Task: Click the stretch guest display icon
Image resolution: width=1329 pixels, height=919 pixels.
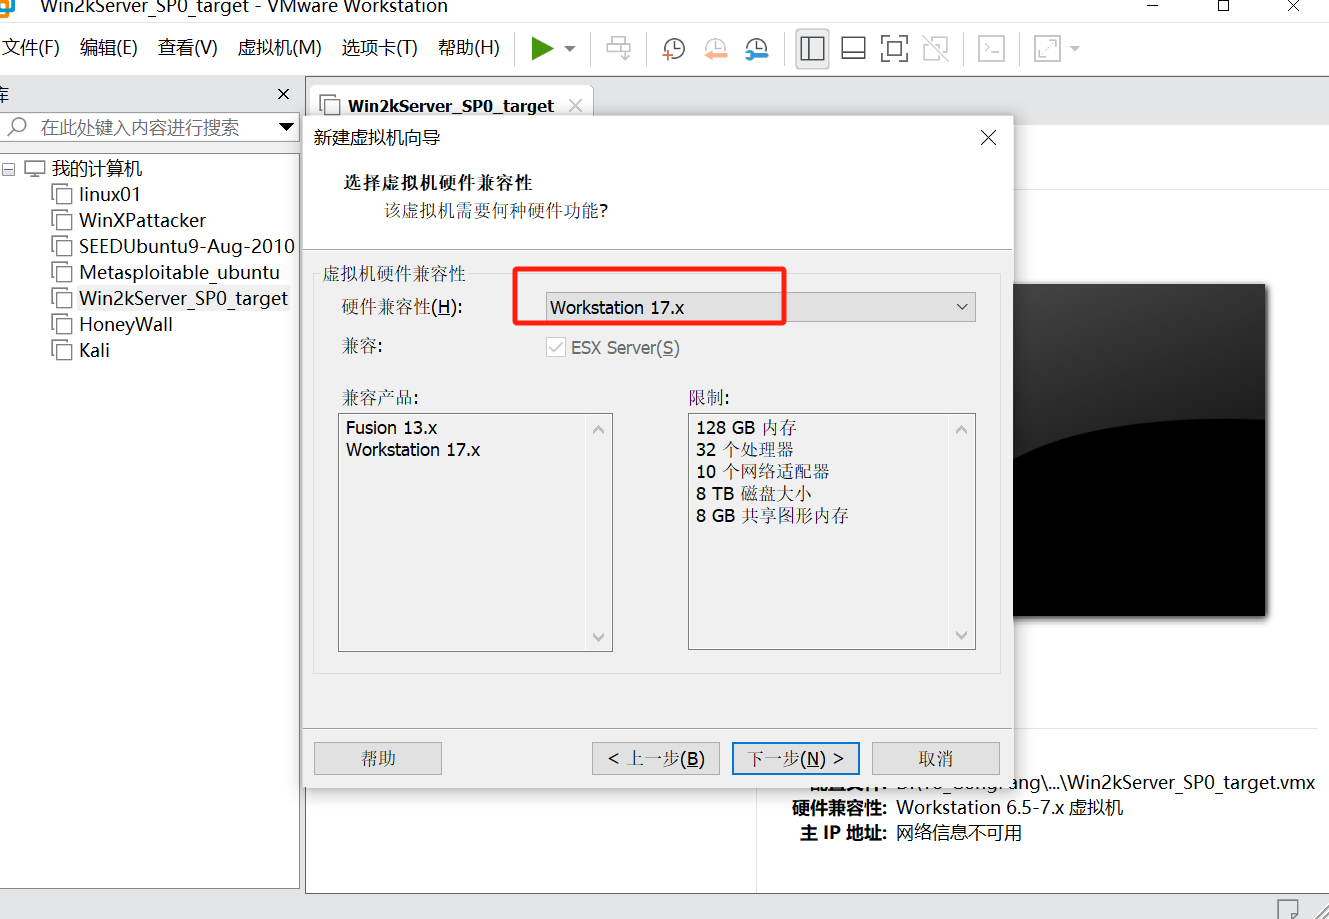Action: point(1047,48)
